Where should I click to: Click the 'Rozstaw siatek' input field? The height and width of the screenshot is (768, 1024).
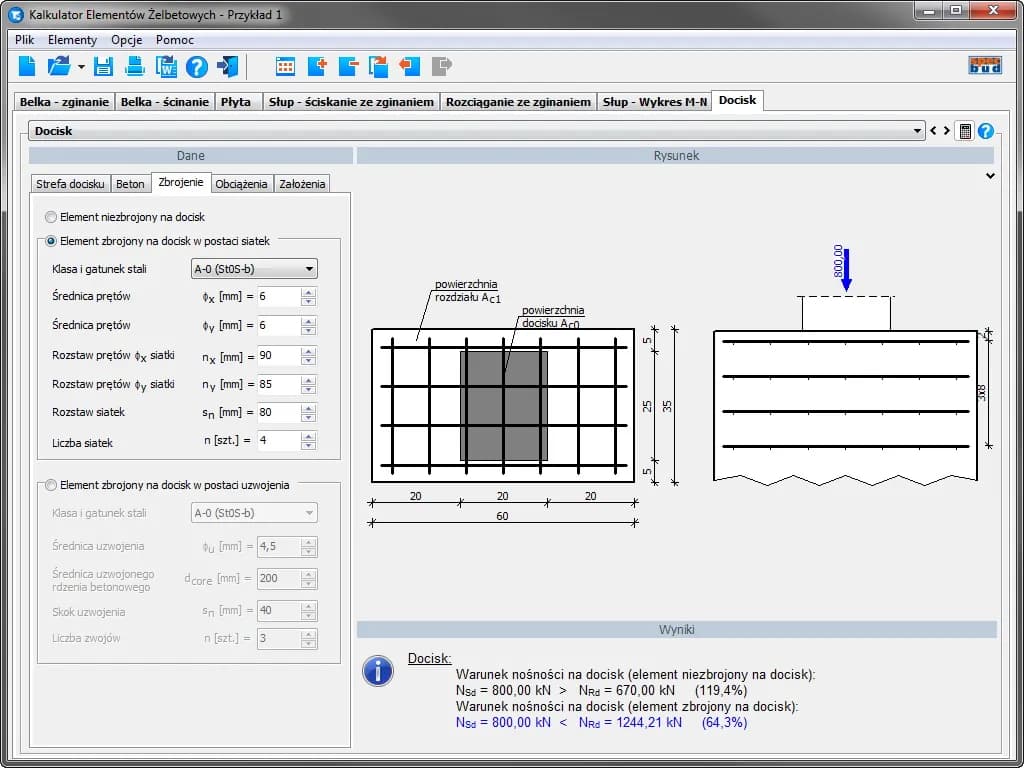pos(278,412)
